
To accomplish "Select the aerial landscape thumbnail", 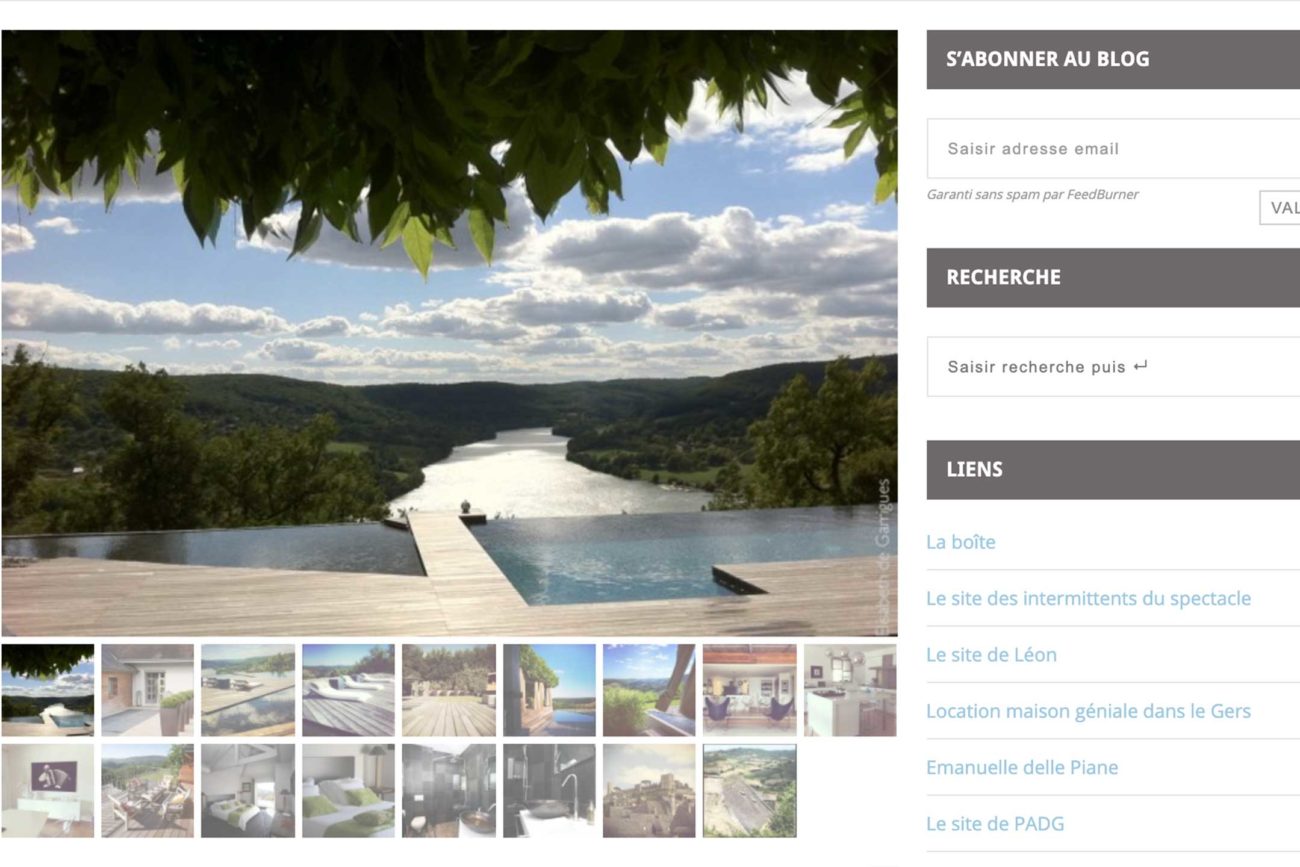I will pyautogui.click(x=750, y=790).
